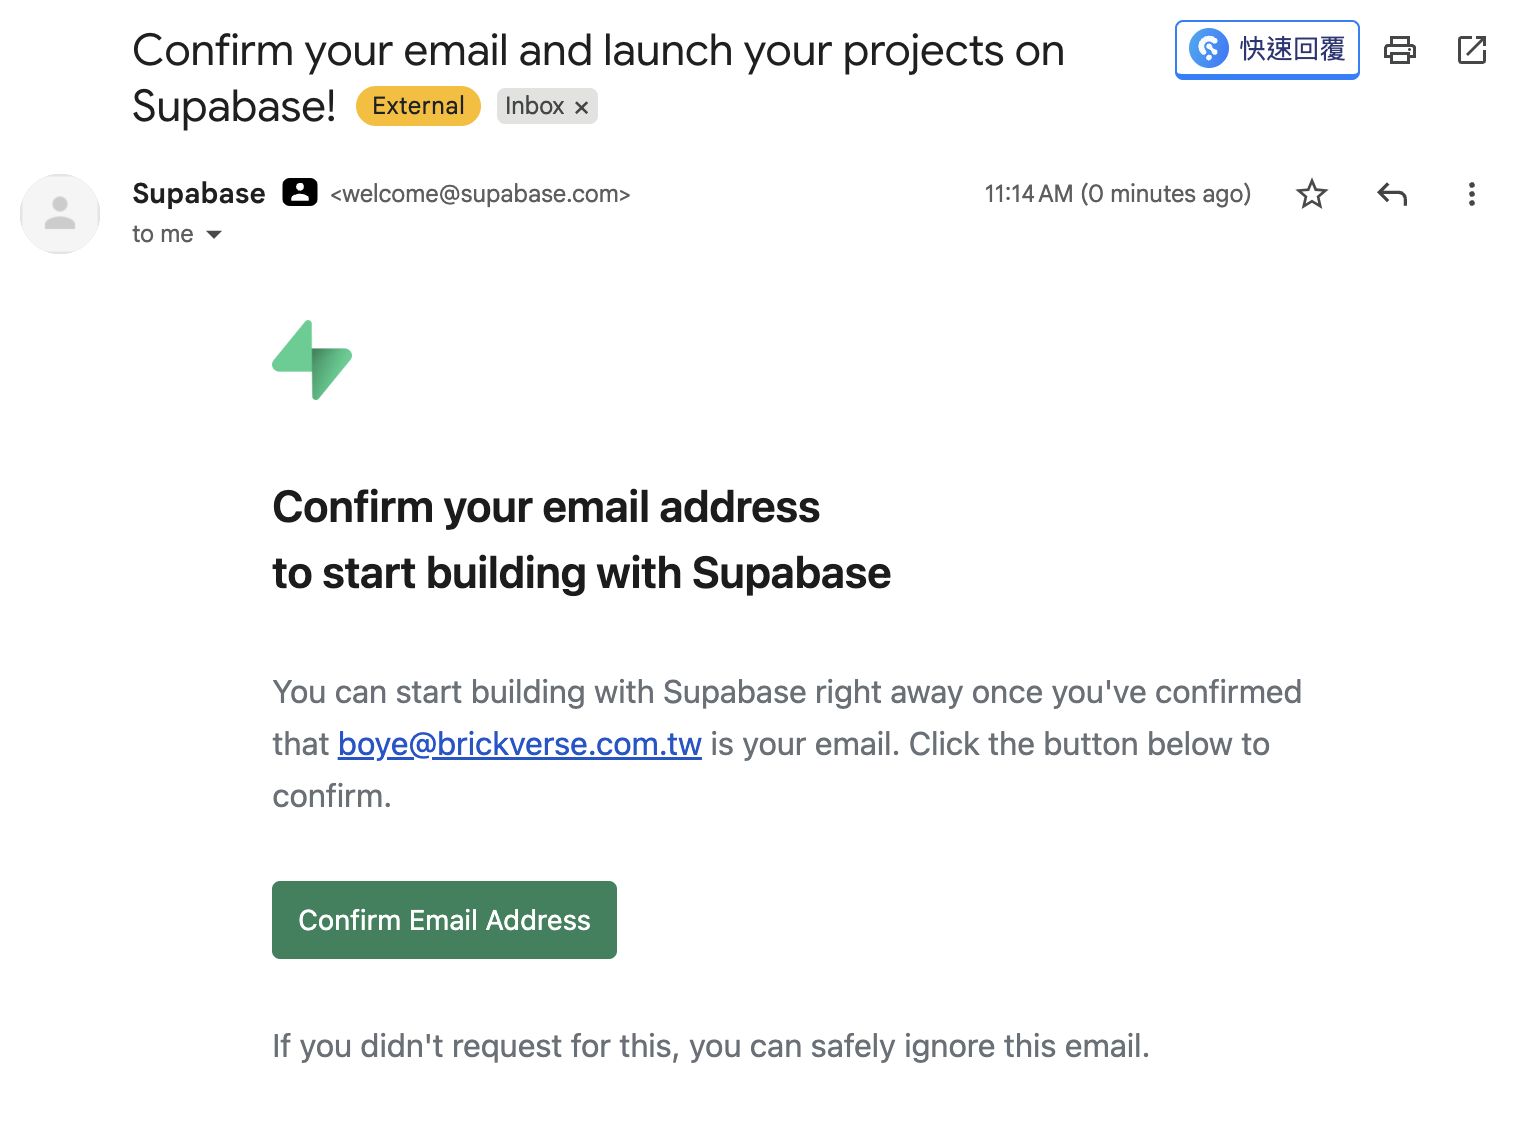Print this email using the printer icon
The height and width of the screenshot is (1130, 1532).
[x=1399, y=50]
